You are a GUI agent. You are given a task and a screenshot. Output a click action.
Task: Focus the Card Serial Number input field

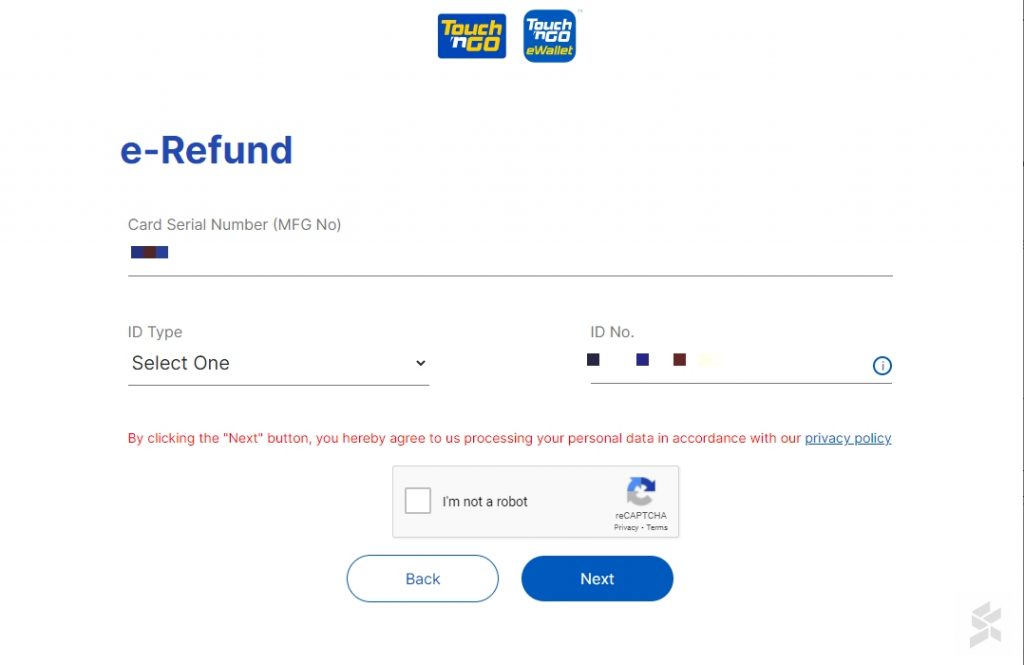(510, 254)
